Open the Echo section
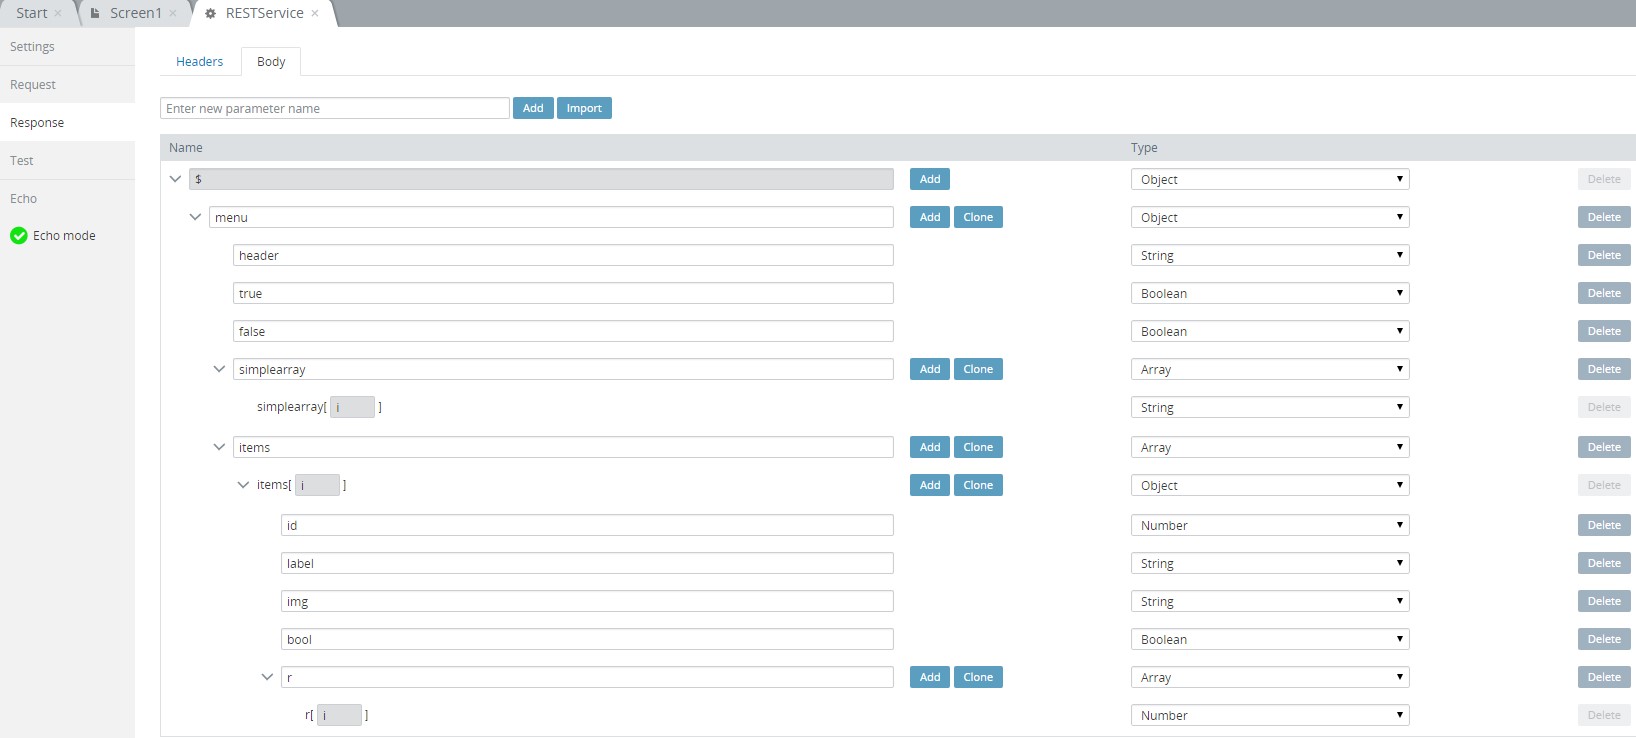Viewport: 1636px width, 738px height. [67, 199]
